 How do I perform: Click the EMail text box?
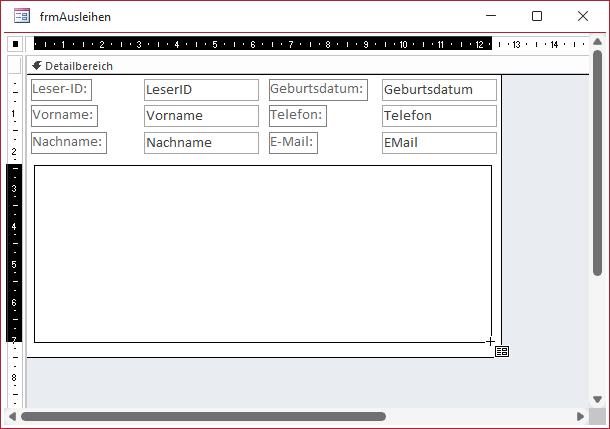click(x=439, y=143)
